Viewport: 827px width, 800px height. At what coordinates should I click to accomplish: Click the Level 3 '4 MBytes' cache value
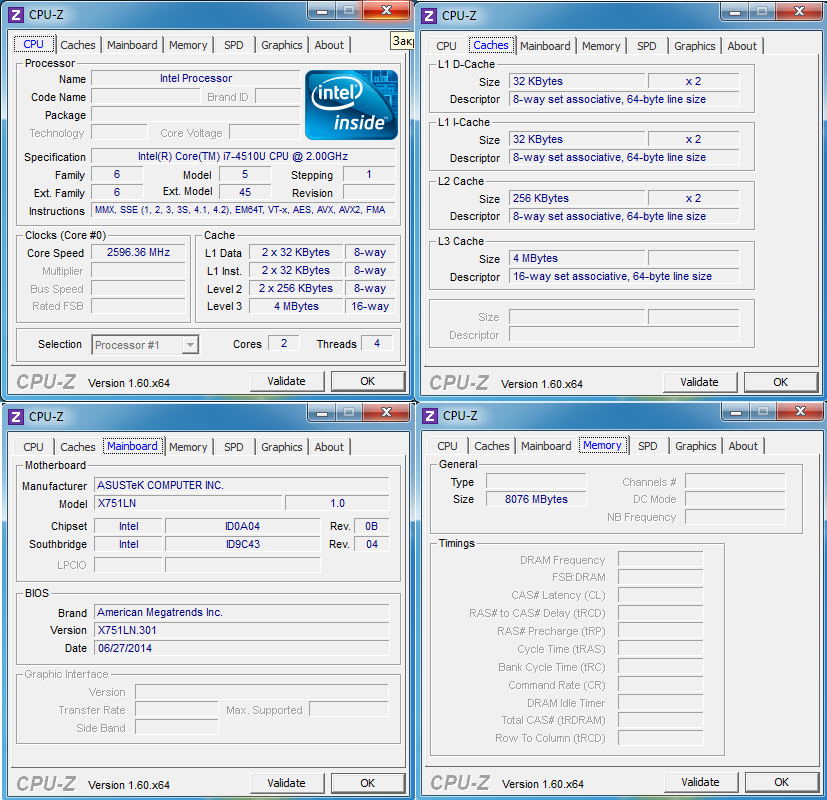click(296, 306)
